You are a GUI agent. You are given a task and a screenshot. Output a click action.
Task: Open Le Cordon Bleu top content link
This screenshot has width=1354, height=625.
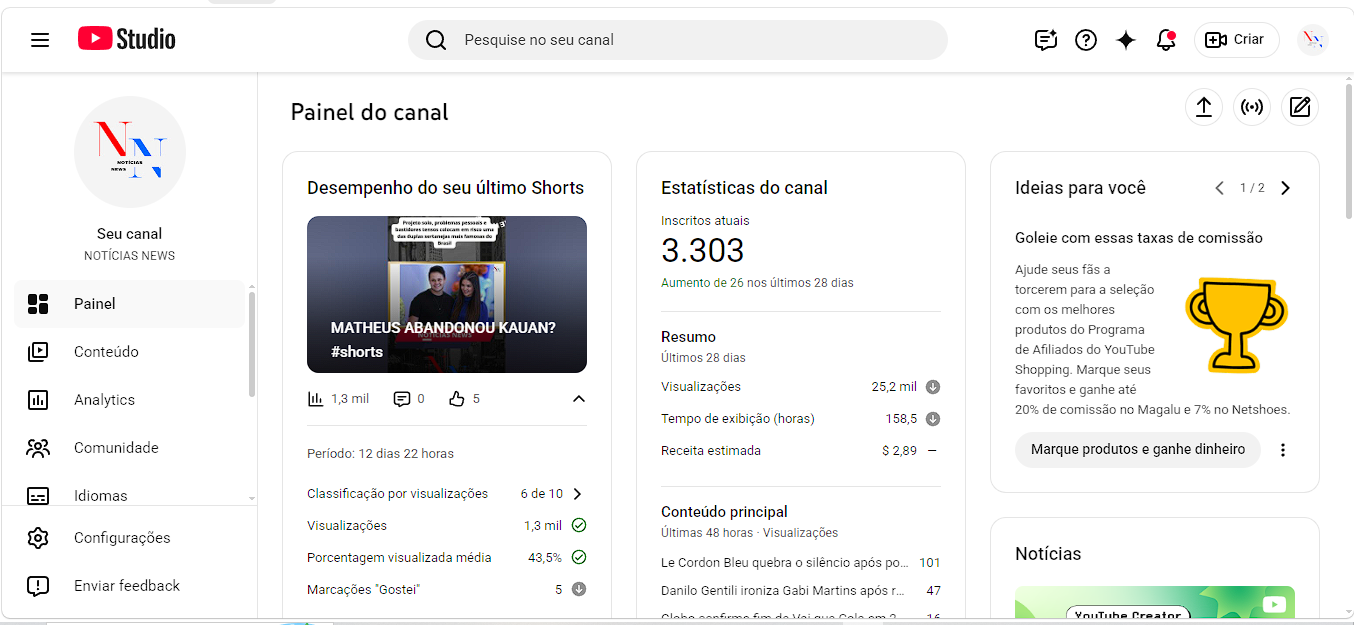[x=785, y=563]
